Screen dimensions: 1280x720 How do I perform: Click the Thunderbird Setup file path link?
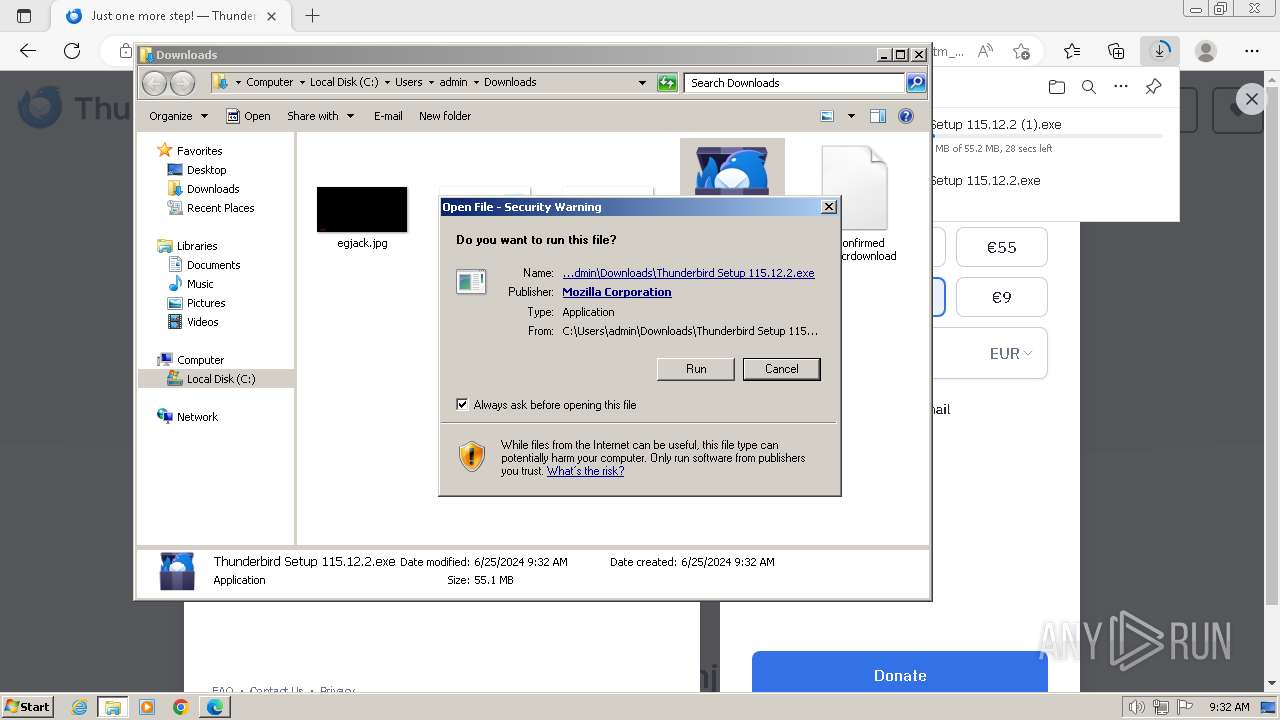coord(688,273)
